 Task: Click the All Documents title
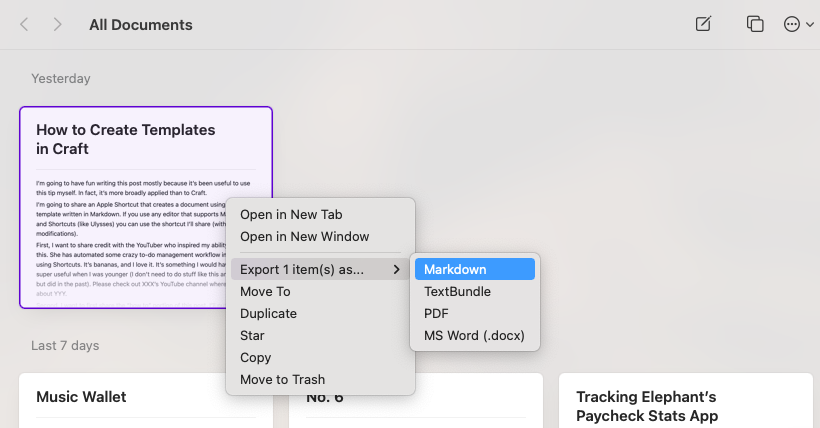[x=141, y=25]
